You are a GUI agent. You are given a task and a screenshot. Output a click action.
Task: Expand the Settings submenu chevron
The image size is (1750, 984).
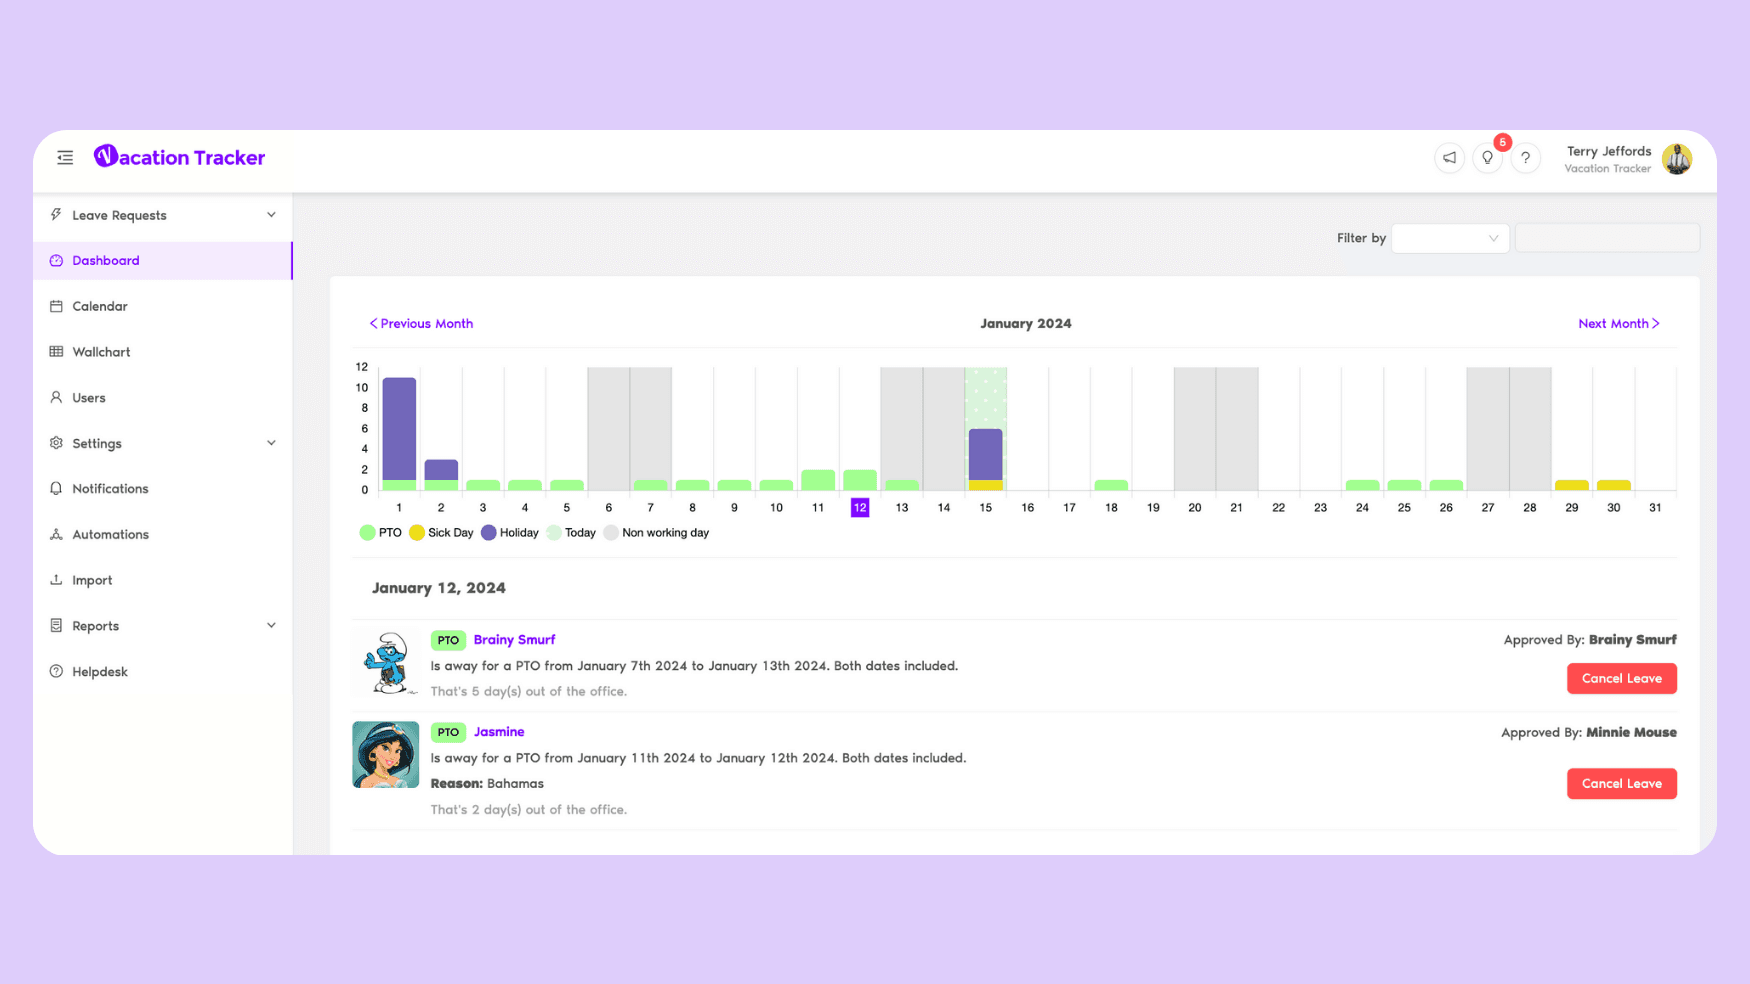click(271, 443)
